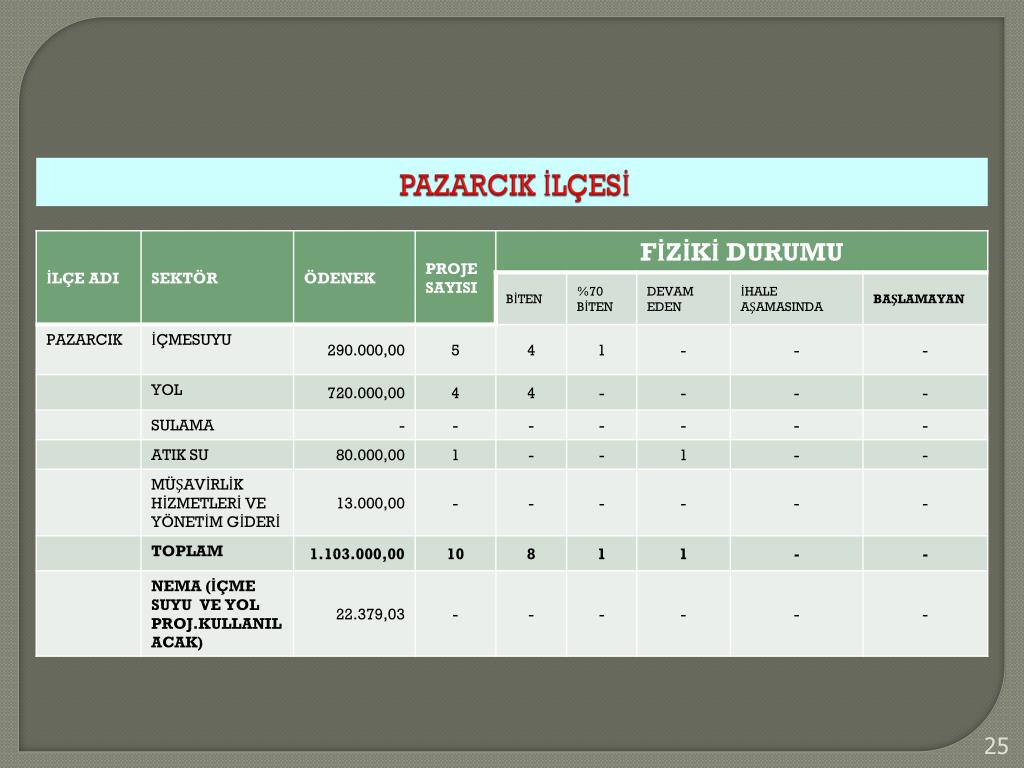This screenshot has width=1024, height=768.
Task: Click the NEMA (İÇME SUYU VE YOL) cell
Action: click(216, 614)
